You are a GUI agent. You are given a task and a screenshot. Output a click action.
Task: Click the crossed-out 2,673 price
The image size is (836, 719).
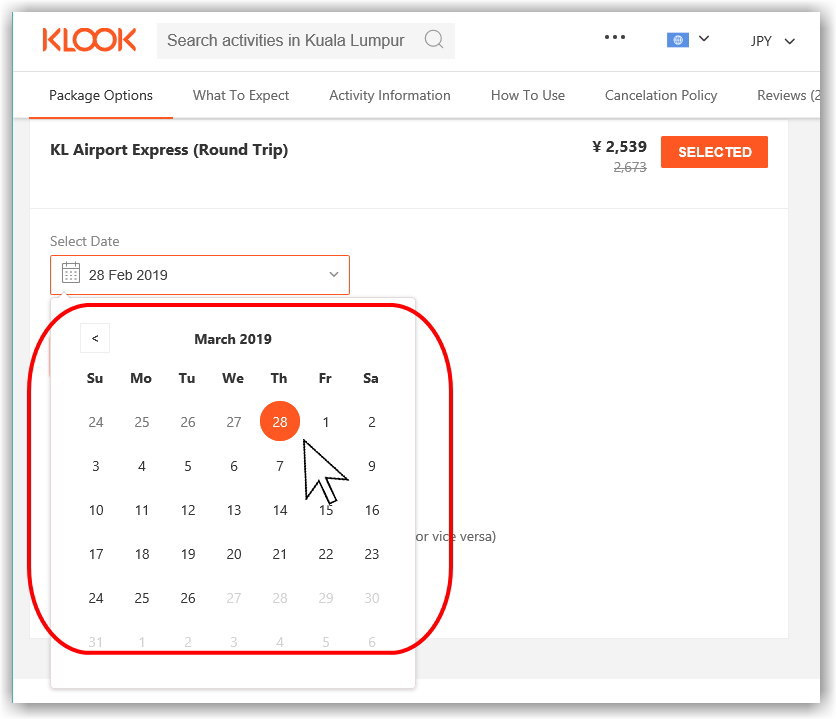point(630,167)
